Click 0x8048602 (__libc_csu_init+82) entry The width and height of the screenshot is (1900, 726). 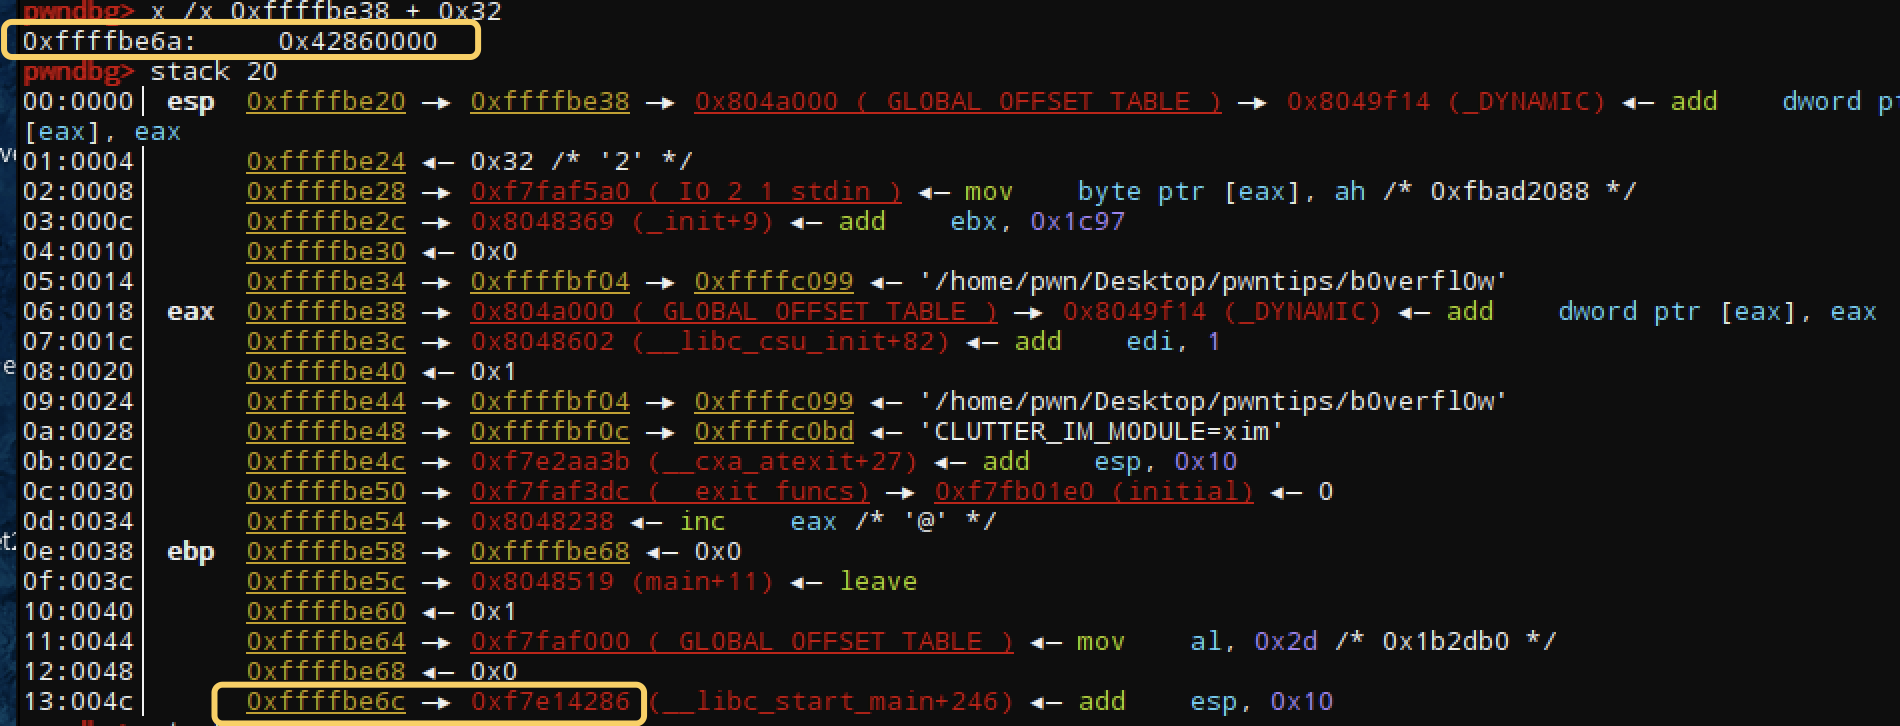[710, 342]
